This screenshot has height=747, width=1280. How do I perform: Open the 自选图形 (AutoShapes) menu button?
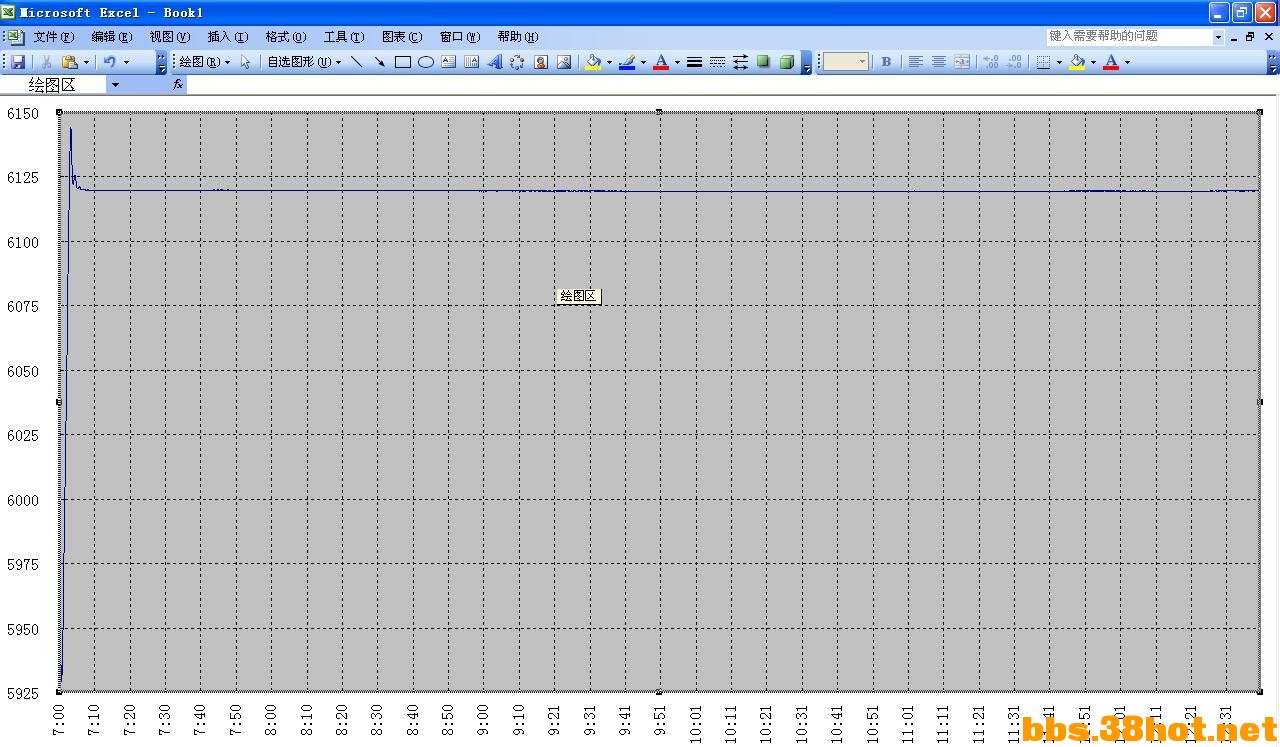coord(304,62)
